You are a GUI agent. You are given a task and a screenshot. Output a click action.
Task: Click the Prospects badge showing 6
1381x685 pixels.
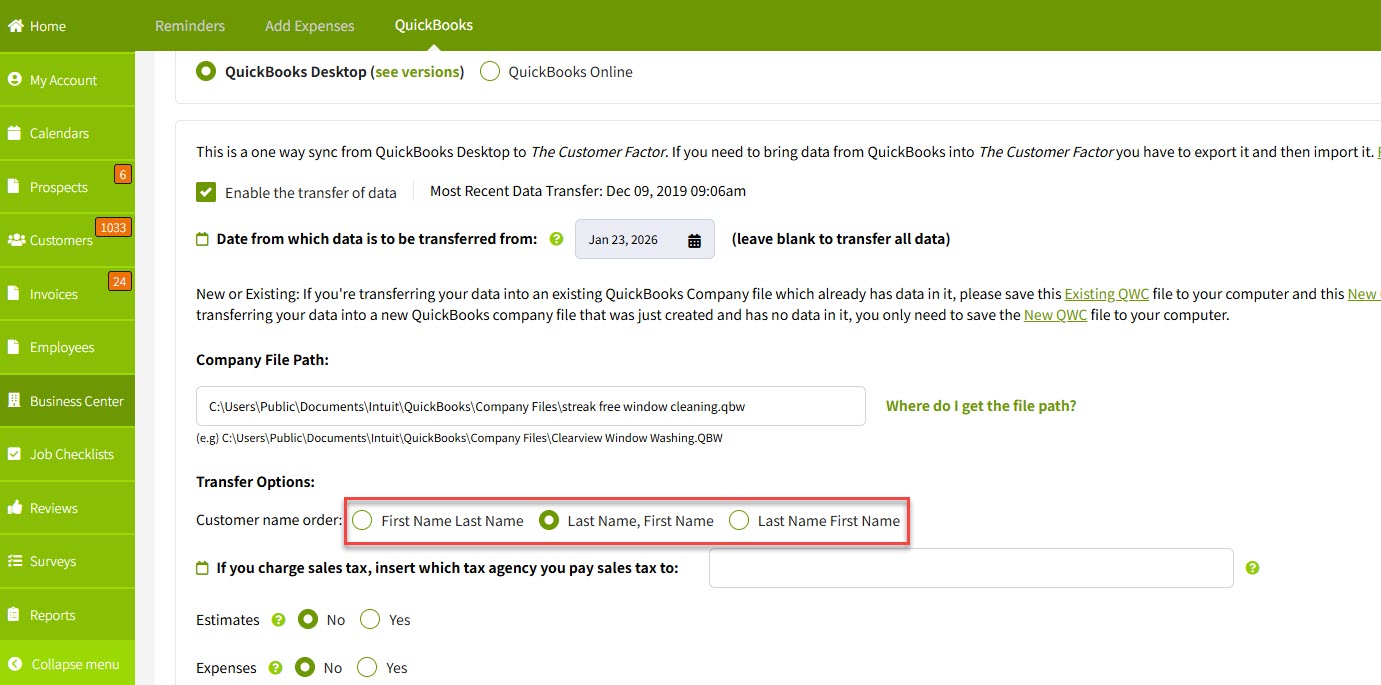123,175
